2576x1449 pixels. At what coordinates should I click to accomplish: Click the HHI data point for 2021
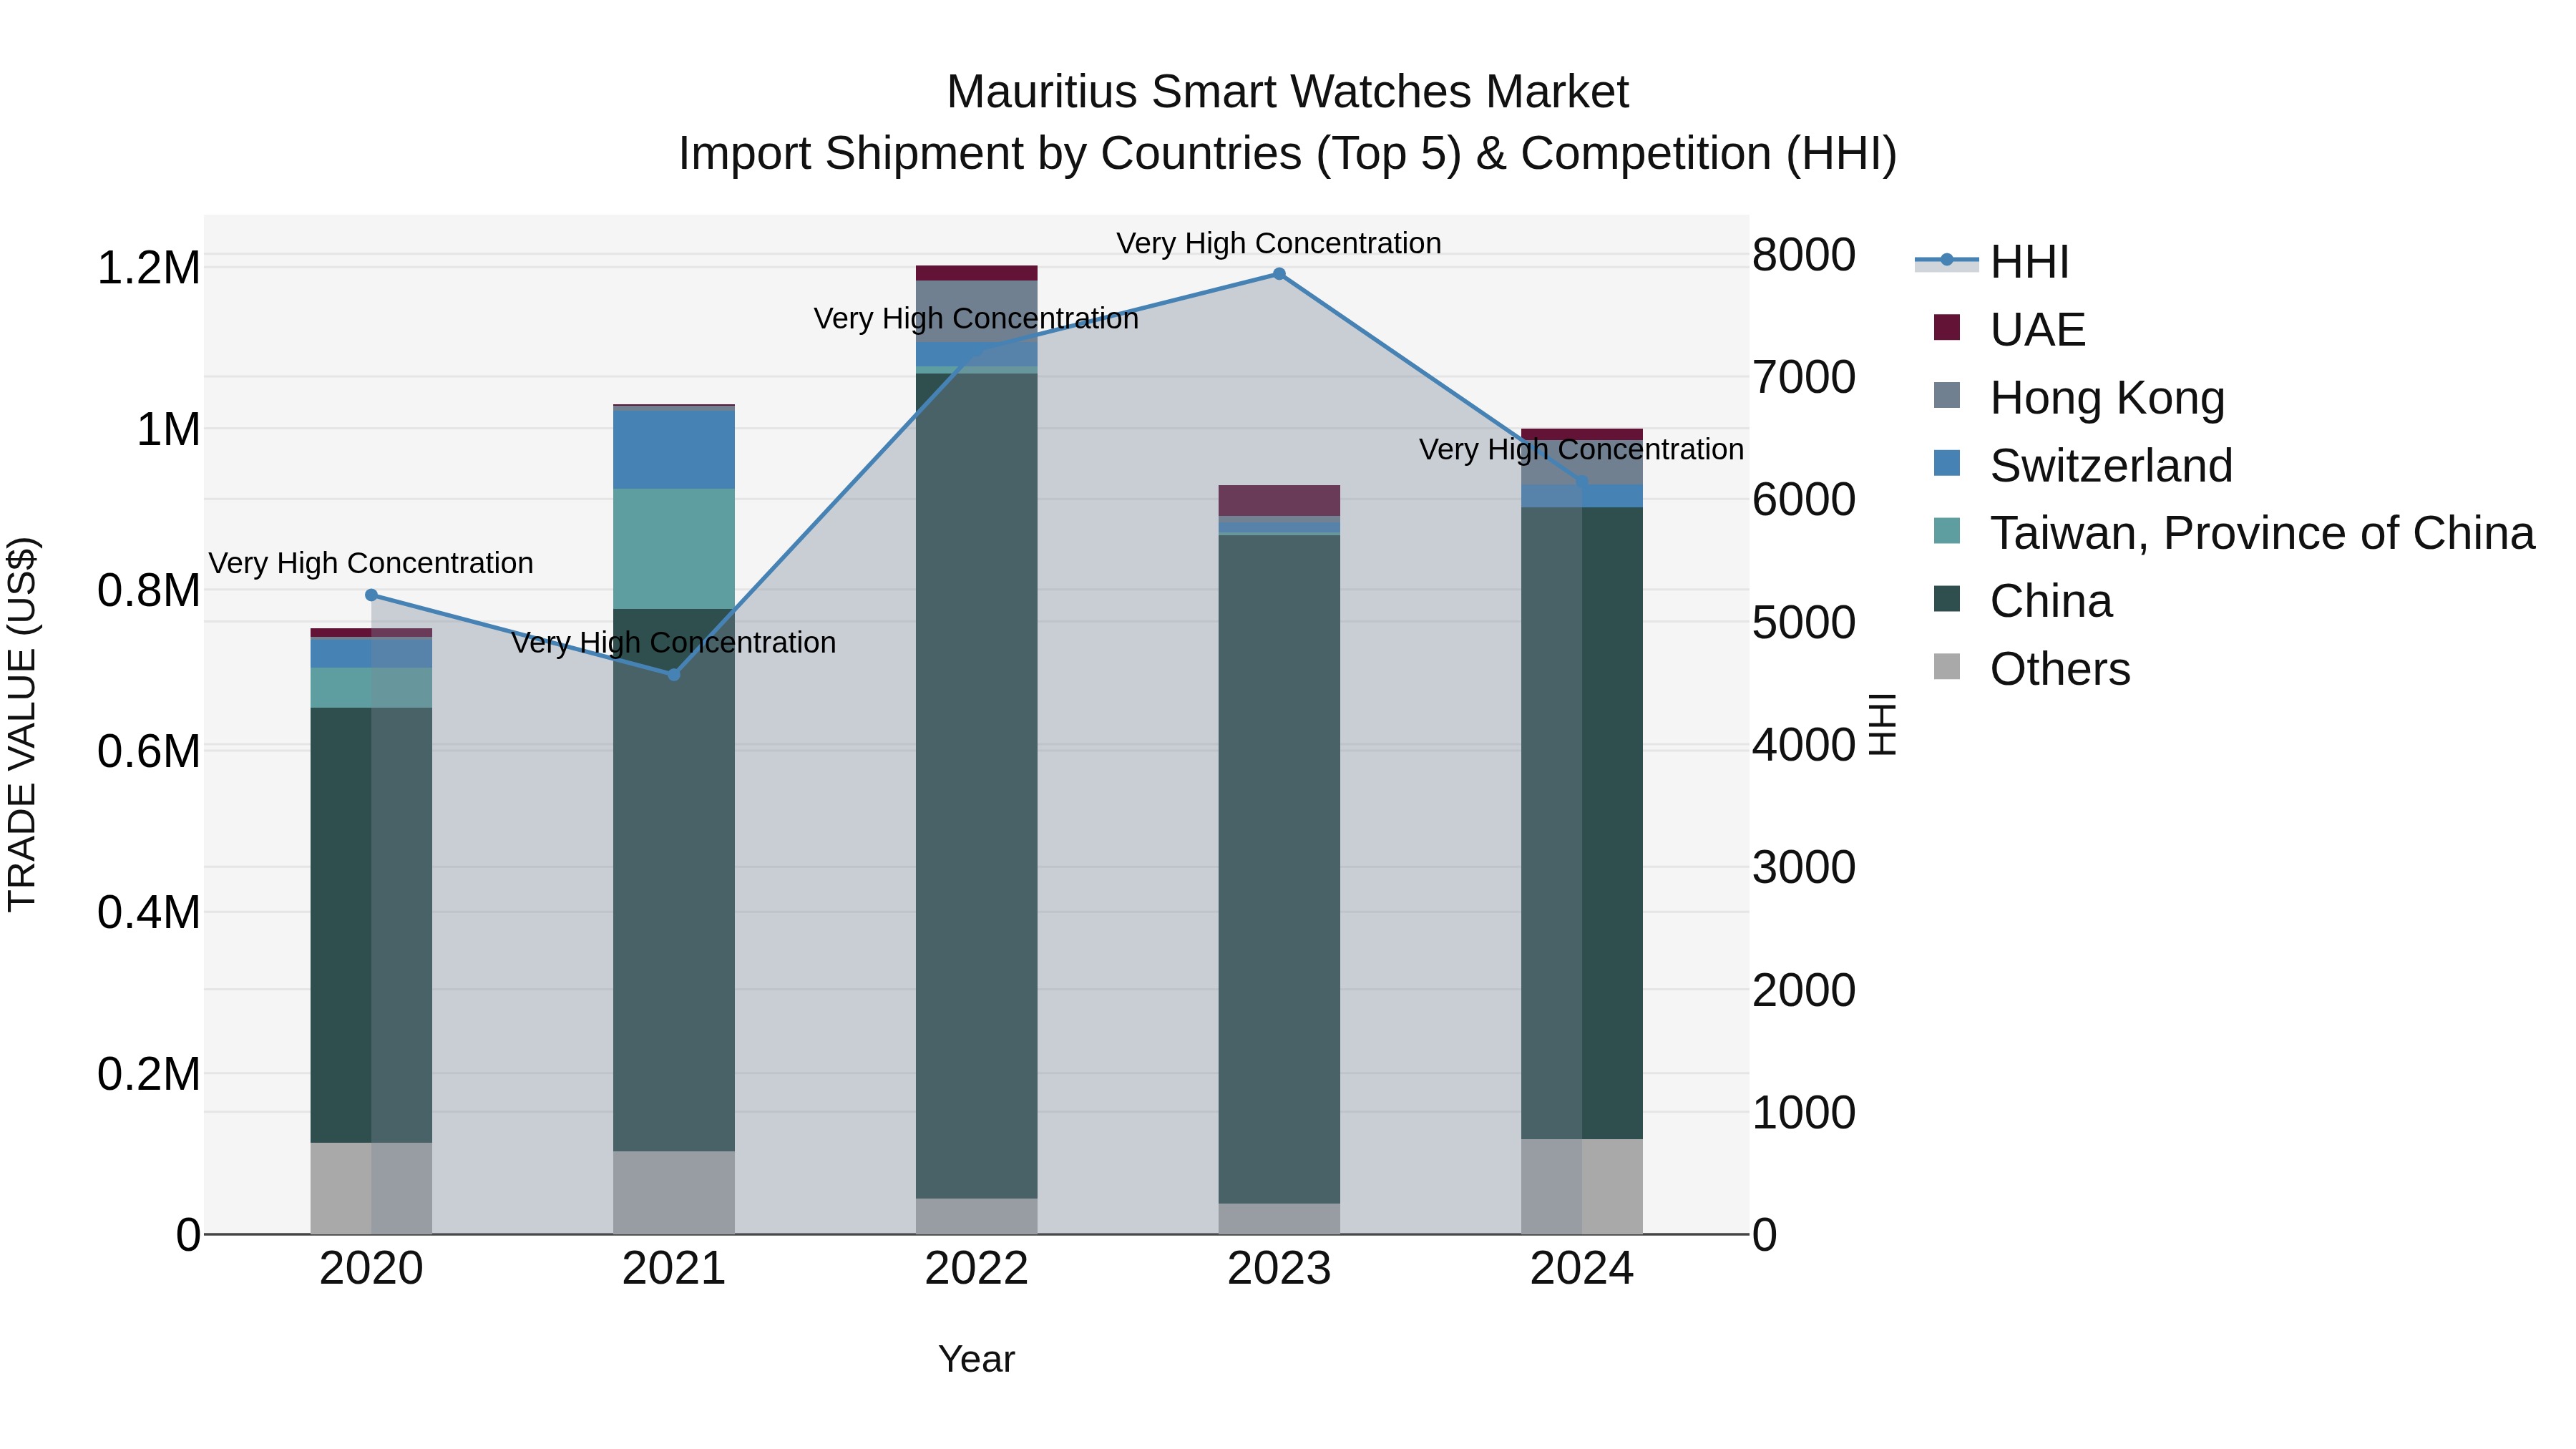674,675
